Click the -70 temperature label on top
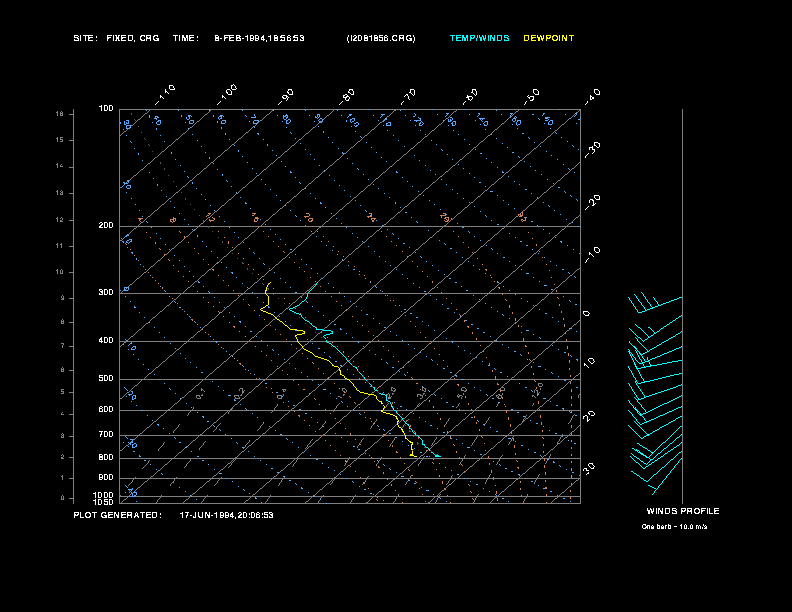Viewport: 792px width, 612px height. (408, 97)
